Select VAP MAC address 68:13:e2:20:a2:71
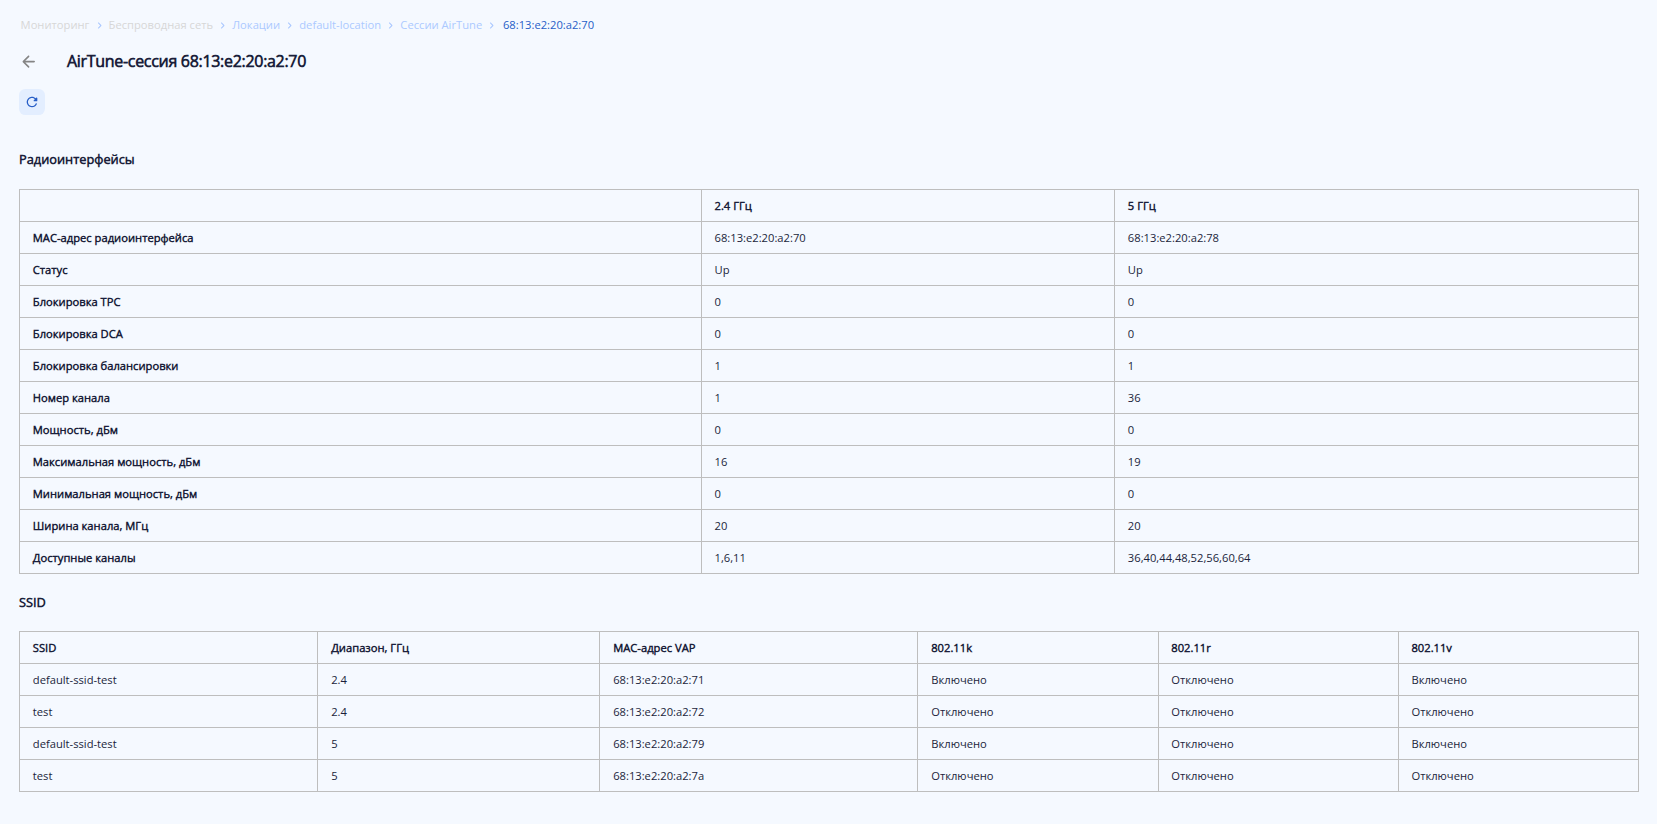 point(658,680)
